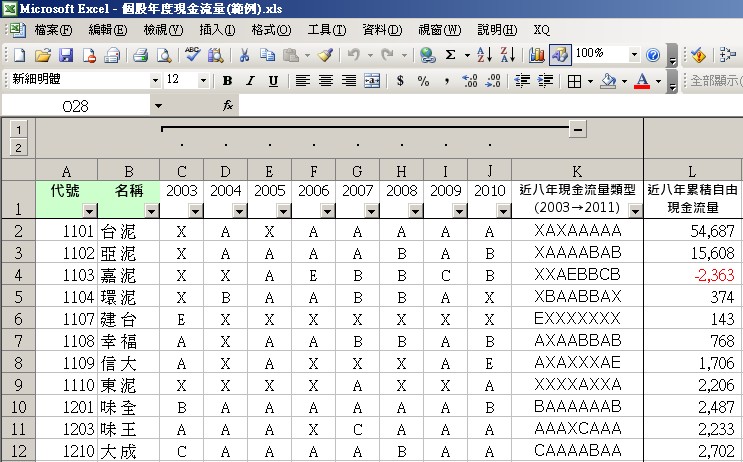The width and height of the screenshot is (743, 462).
Task: Click the AutoSum sigma icon
Action: pos(451,55)
